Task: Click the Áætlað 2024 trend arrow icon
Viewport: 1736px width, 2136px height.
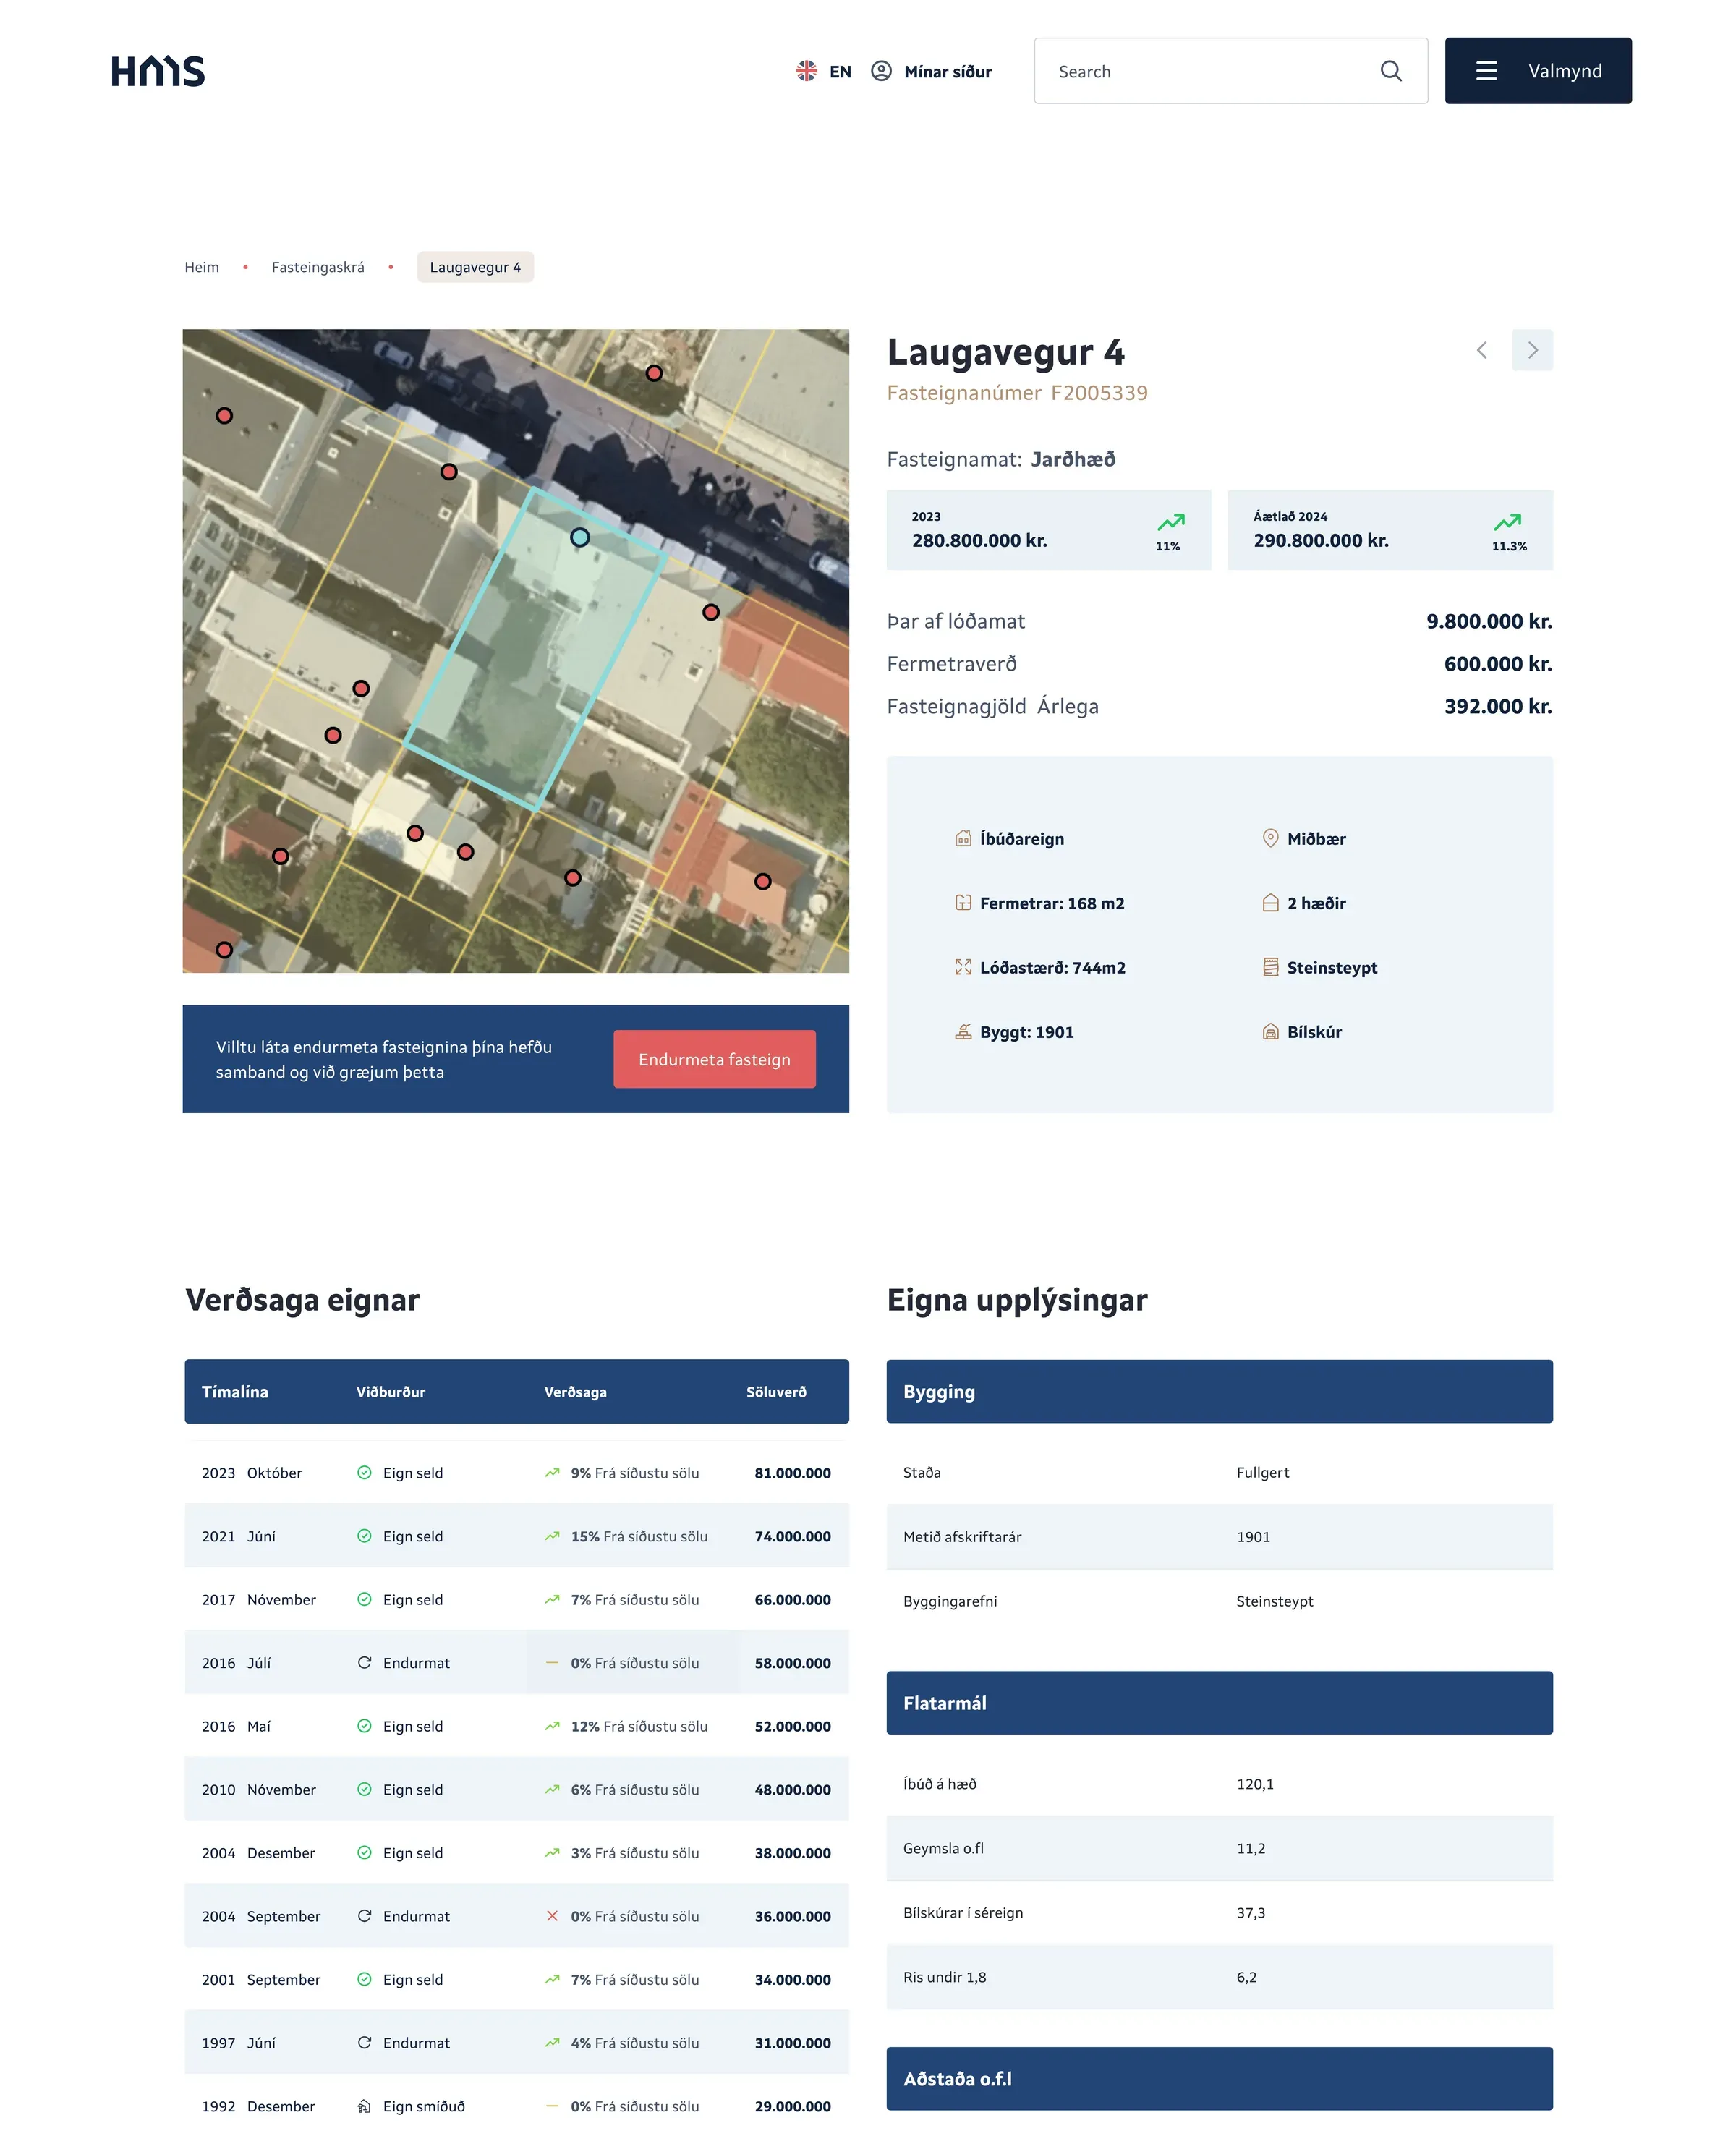Action: 1508,522
